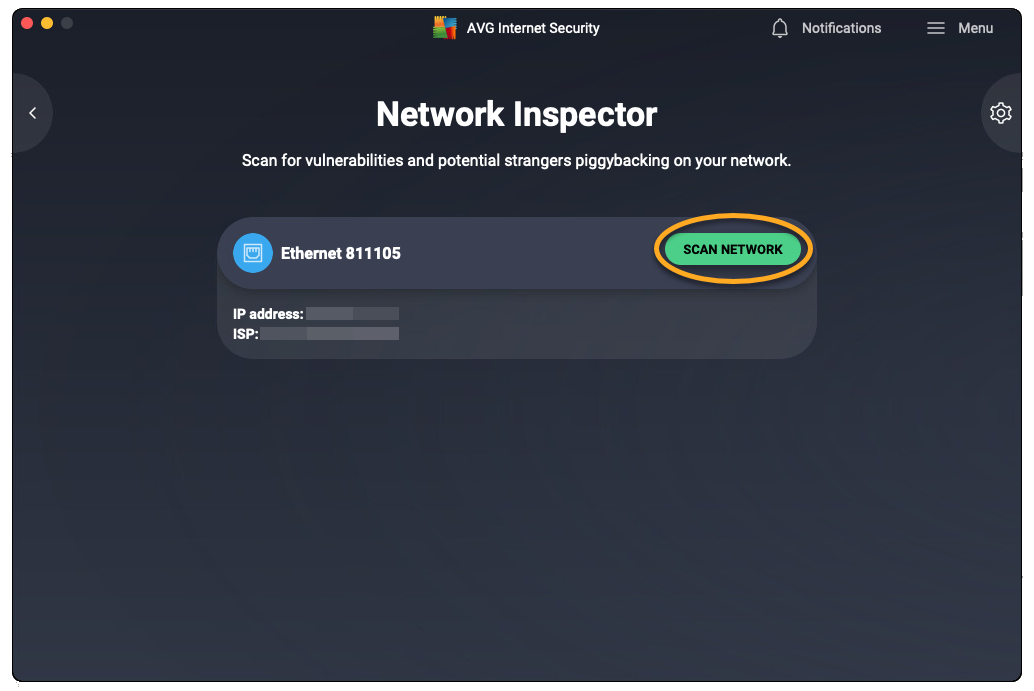
Task: Click the scan vulnerabilities description text
Action: pyautogui.click(x=516, y=160)
